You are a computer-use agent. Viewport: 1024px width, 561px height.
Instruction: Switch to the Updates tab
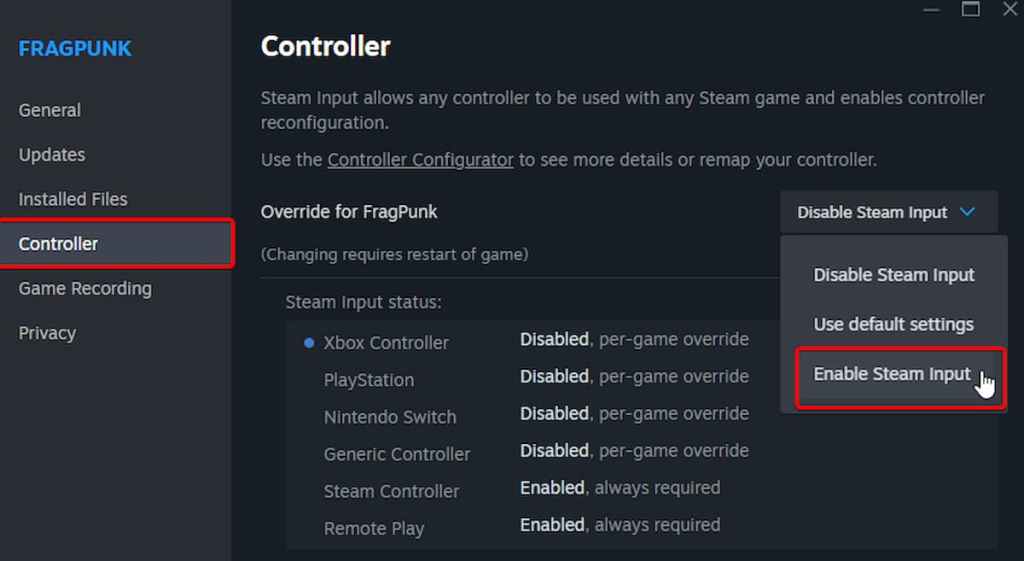(x=52, y=155)
